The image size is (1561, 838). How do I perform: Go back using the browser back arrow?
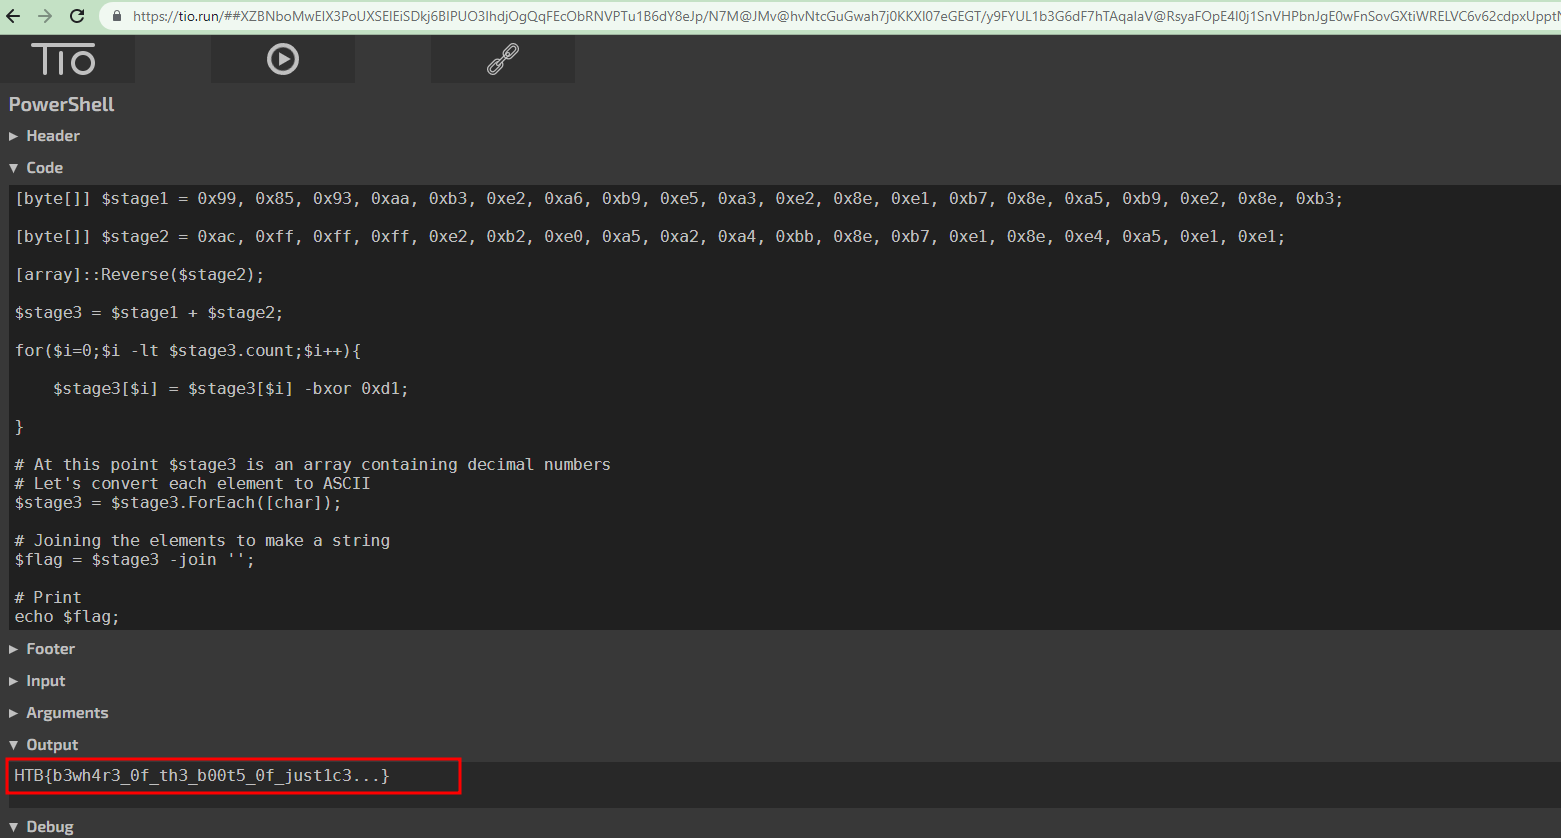click(x=14, y=16)
